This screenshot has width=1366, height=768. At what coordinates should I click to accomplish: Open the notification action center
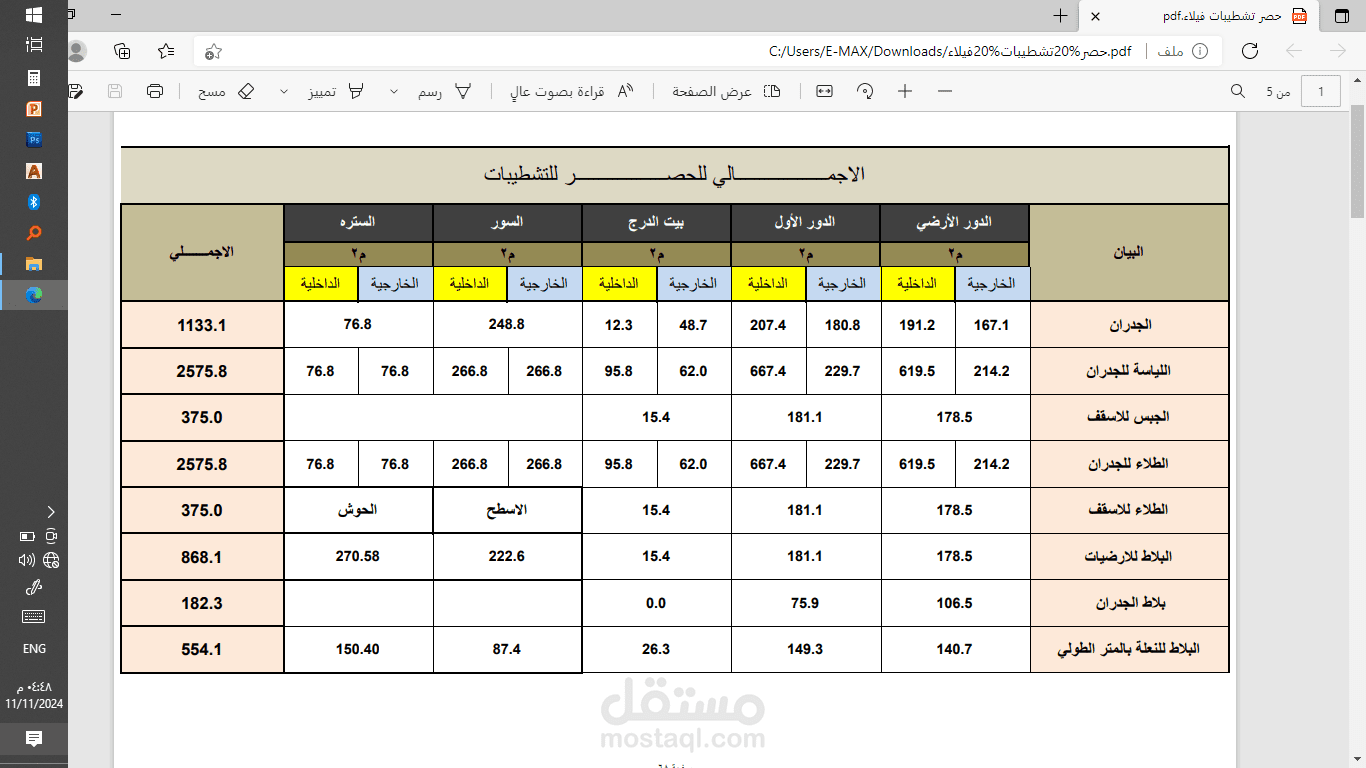[34, 739]
